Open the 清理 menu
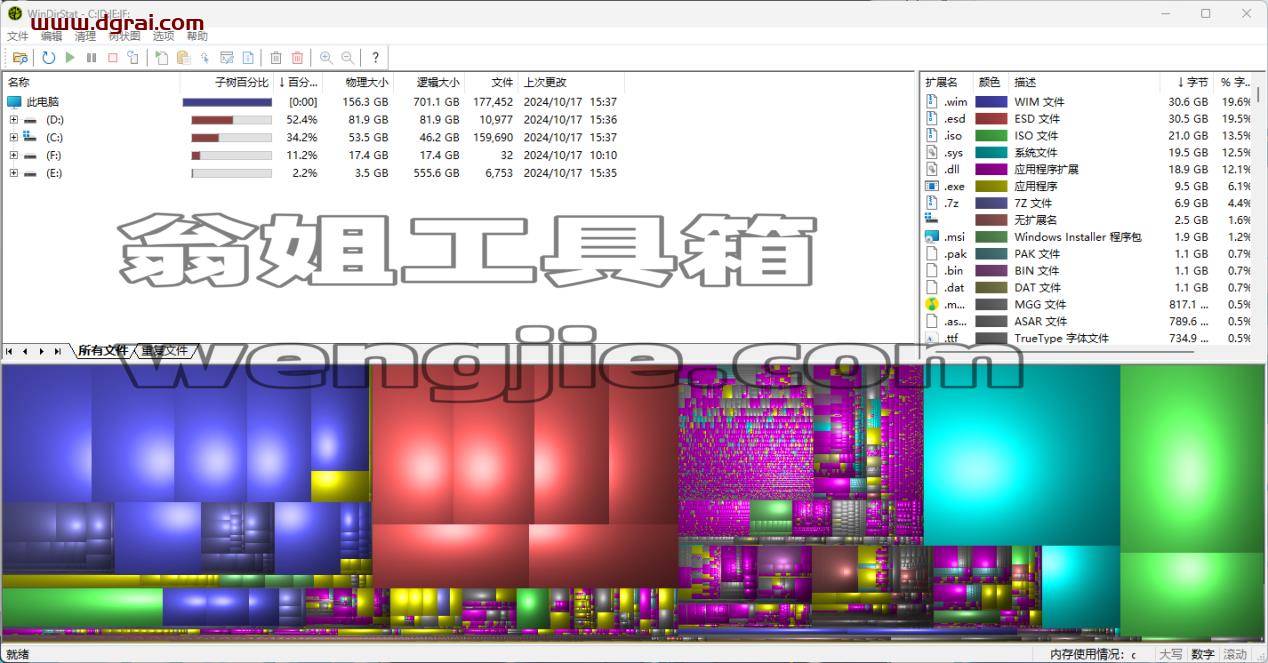The height and width of the screenshot is (663, 1268). click(x=85, y=36)
